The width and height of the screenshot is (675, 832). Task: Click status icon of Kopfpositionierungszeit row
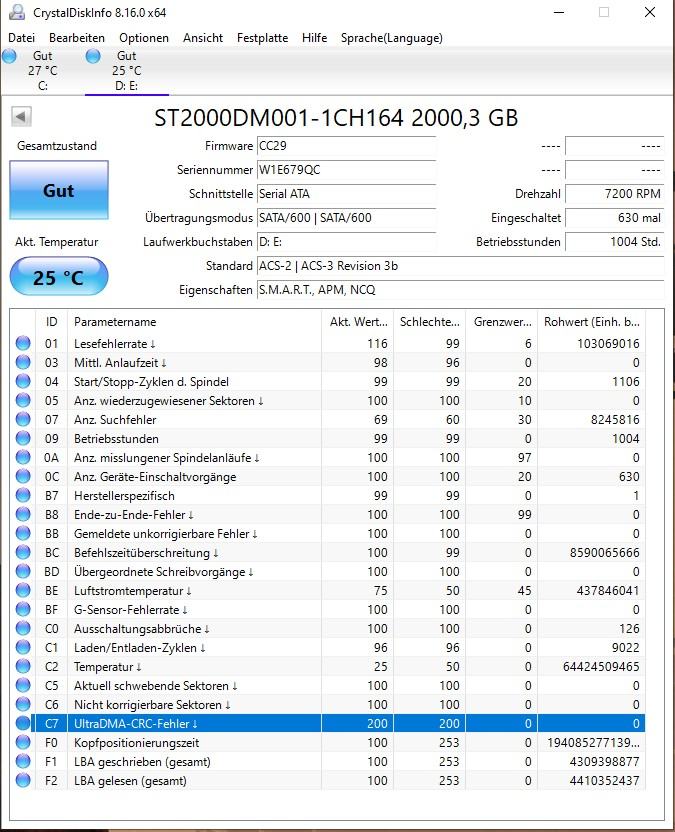pyautogui.click(x=23, y=742)
